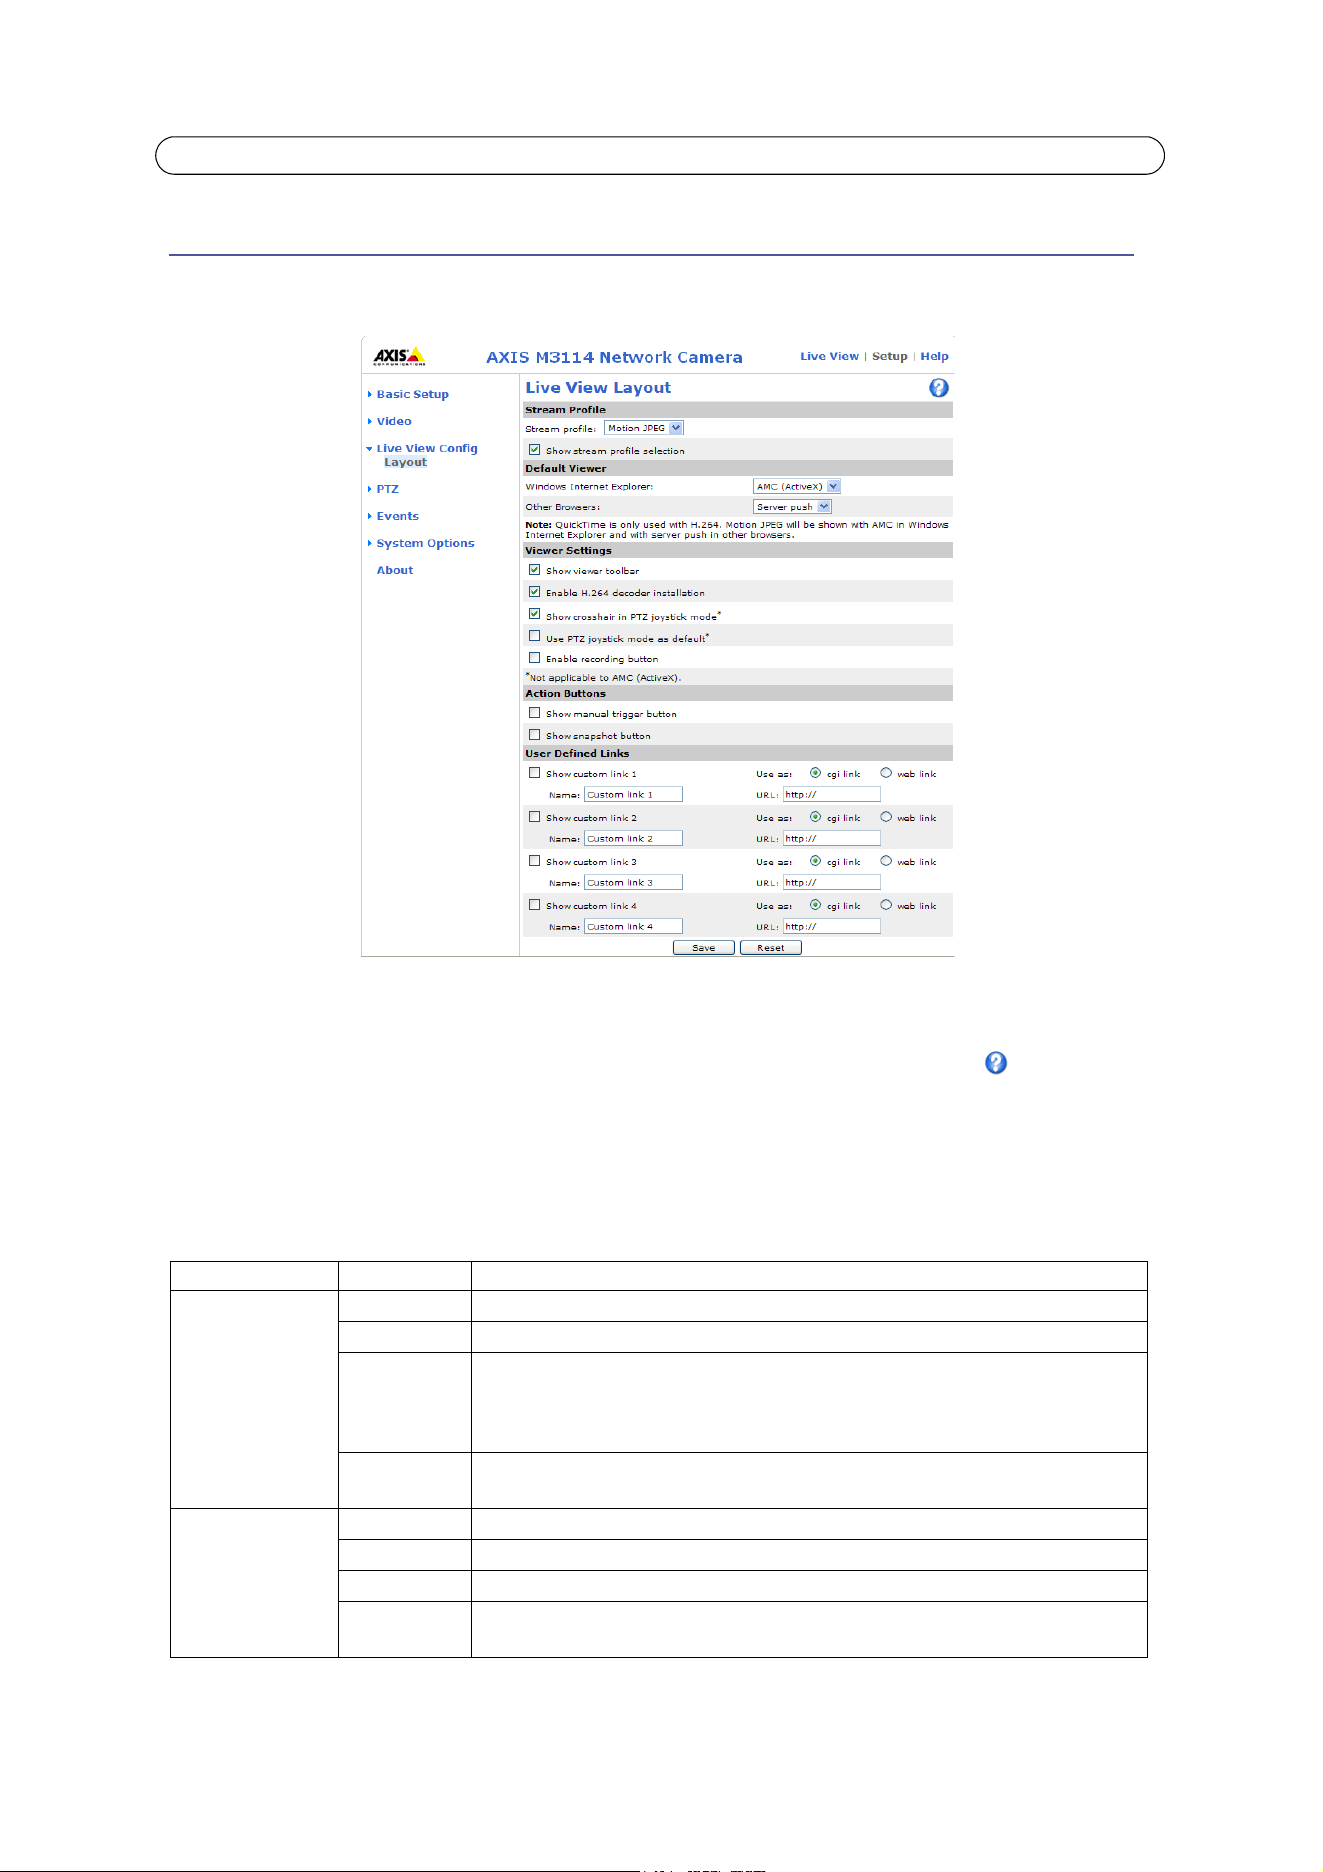Check Show snapshot button option
Image resolution: width=1323 pixels, height=1872 pixels.
tap(535, 735)
